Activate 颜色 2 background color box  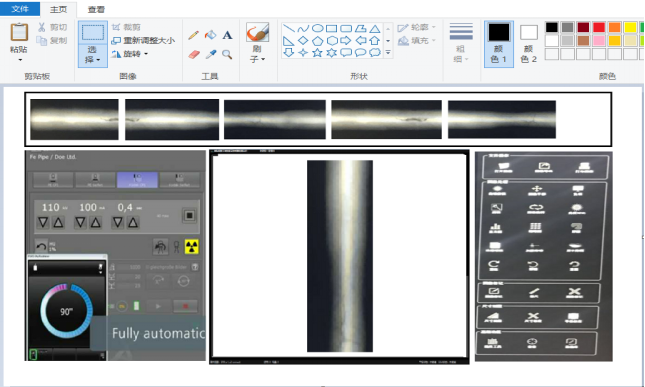(529, 44)
